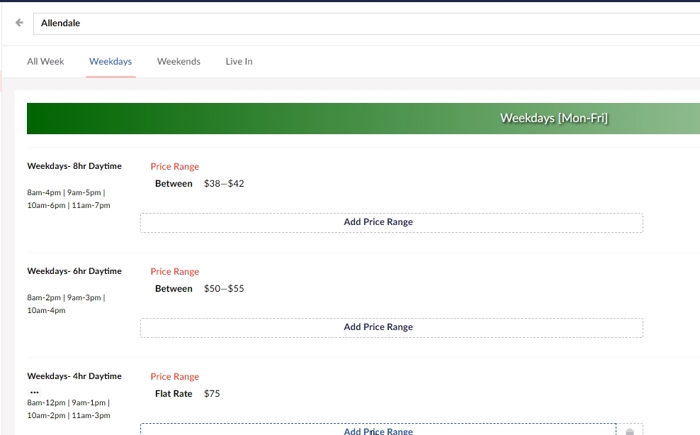This screenshot has height=435, width=700.
Task: Select the Between label in the 8hr Daytime row
Action: [174, 184]
